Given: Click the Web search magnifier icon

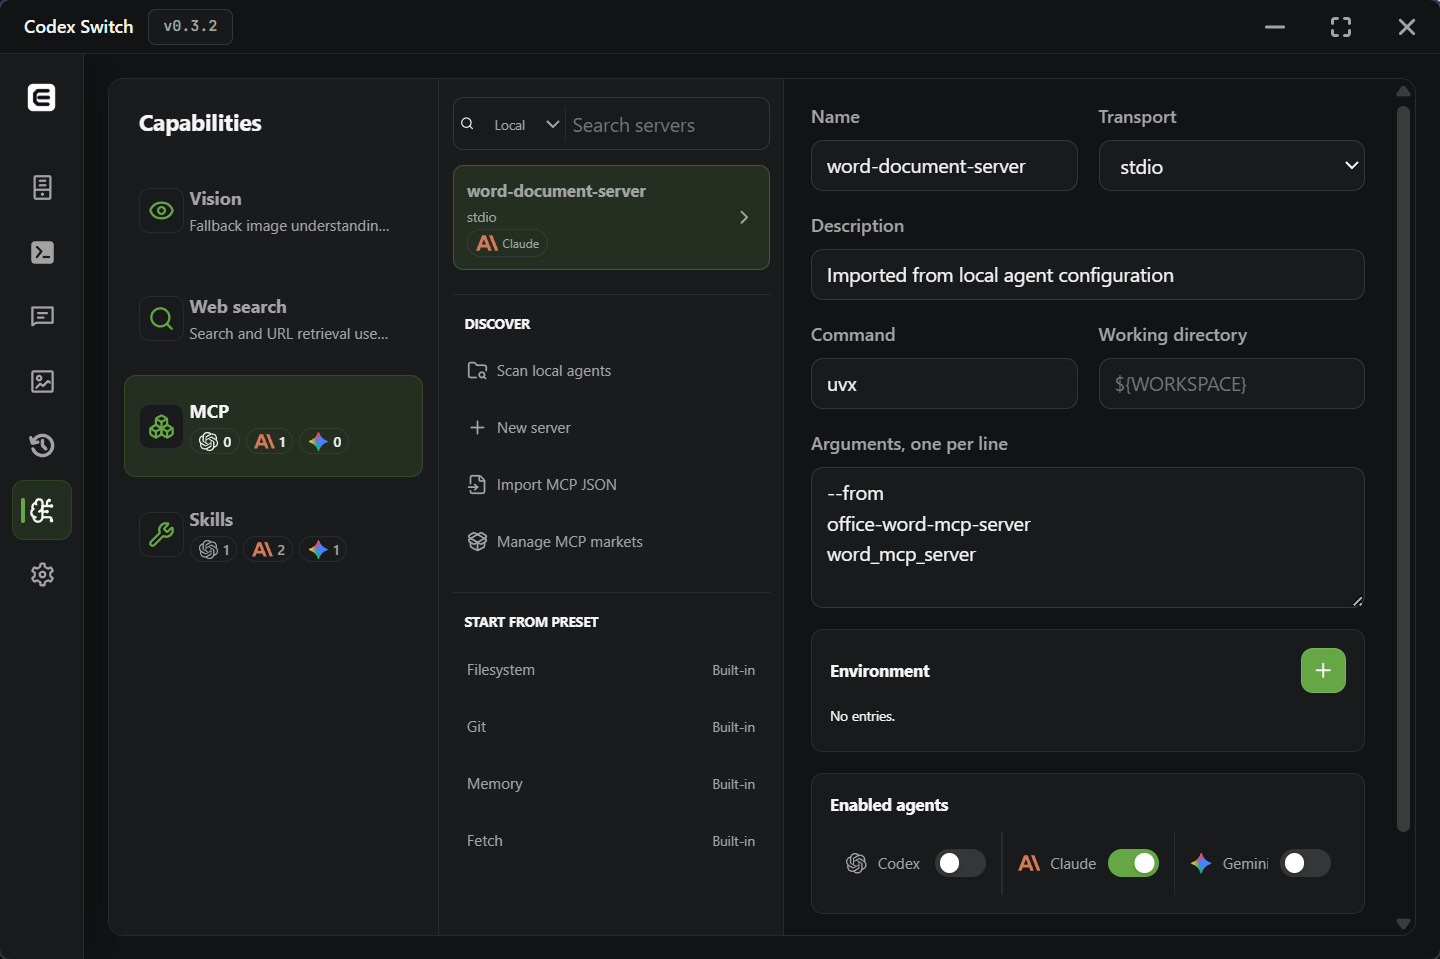Looking at the screenshot, I should pos(161,319).
